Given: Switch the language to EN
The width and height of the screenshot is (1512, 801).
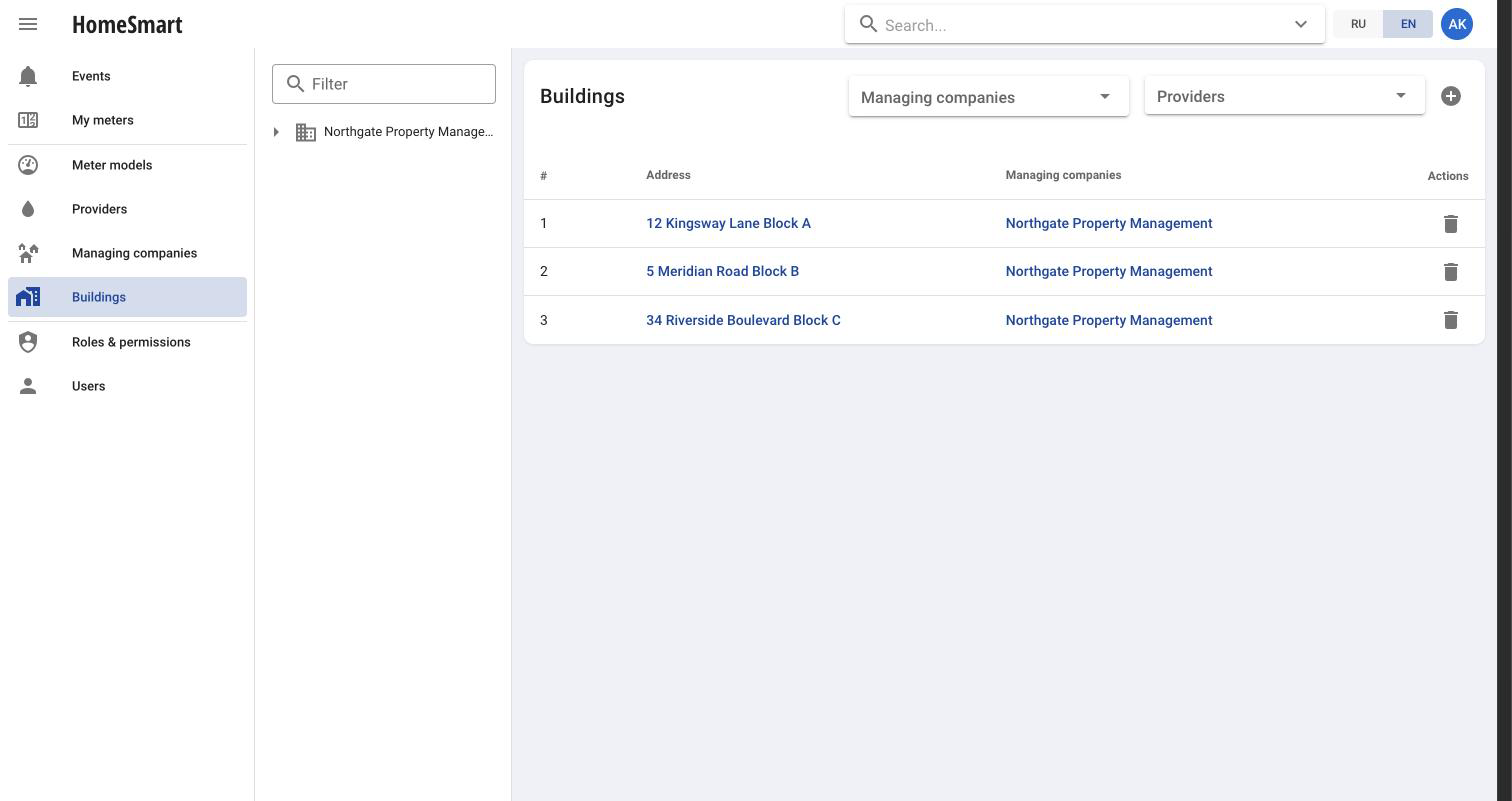Looking at the screenshot, I should [x=1408, y=24].
